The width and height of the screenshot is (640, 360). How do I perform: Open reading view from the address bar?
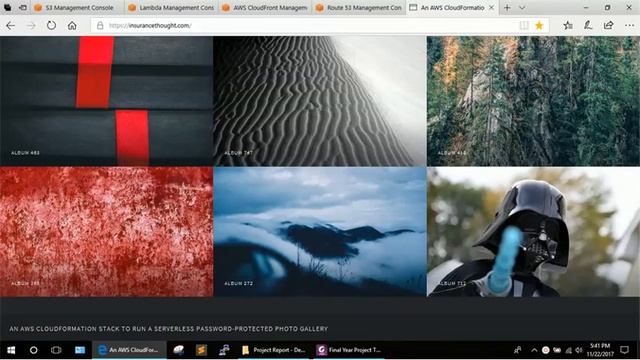[524, 26]
